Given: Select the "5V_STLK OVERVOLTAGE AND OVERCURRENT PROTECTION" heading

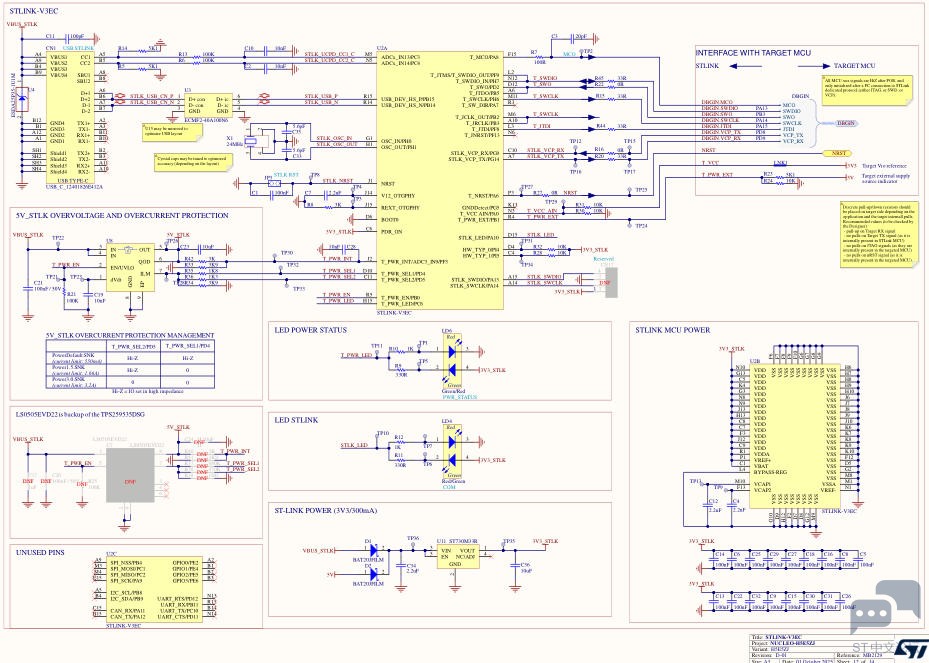Looking at the screenshot, I should 121,216.
